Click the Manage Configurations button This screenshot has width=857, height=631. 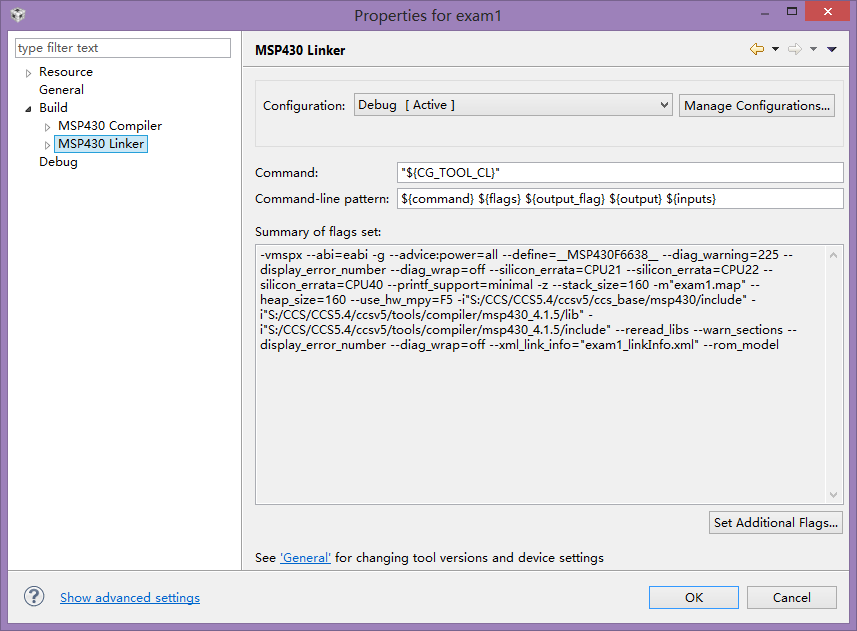757,105
